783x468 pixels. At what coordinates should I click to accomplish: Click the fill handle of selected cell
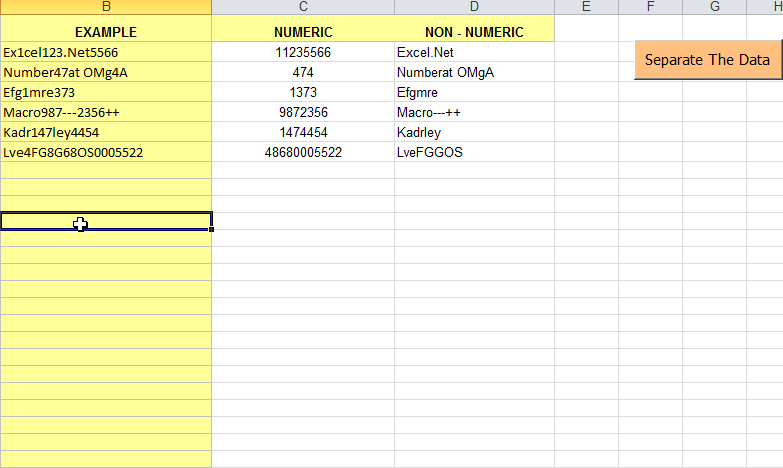[x=212, y=229]
